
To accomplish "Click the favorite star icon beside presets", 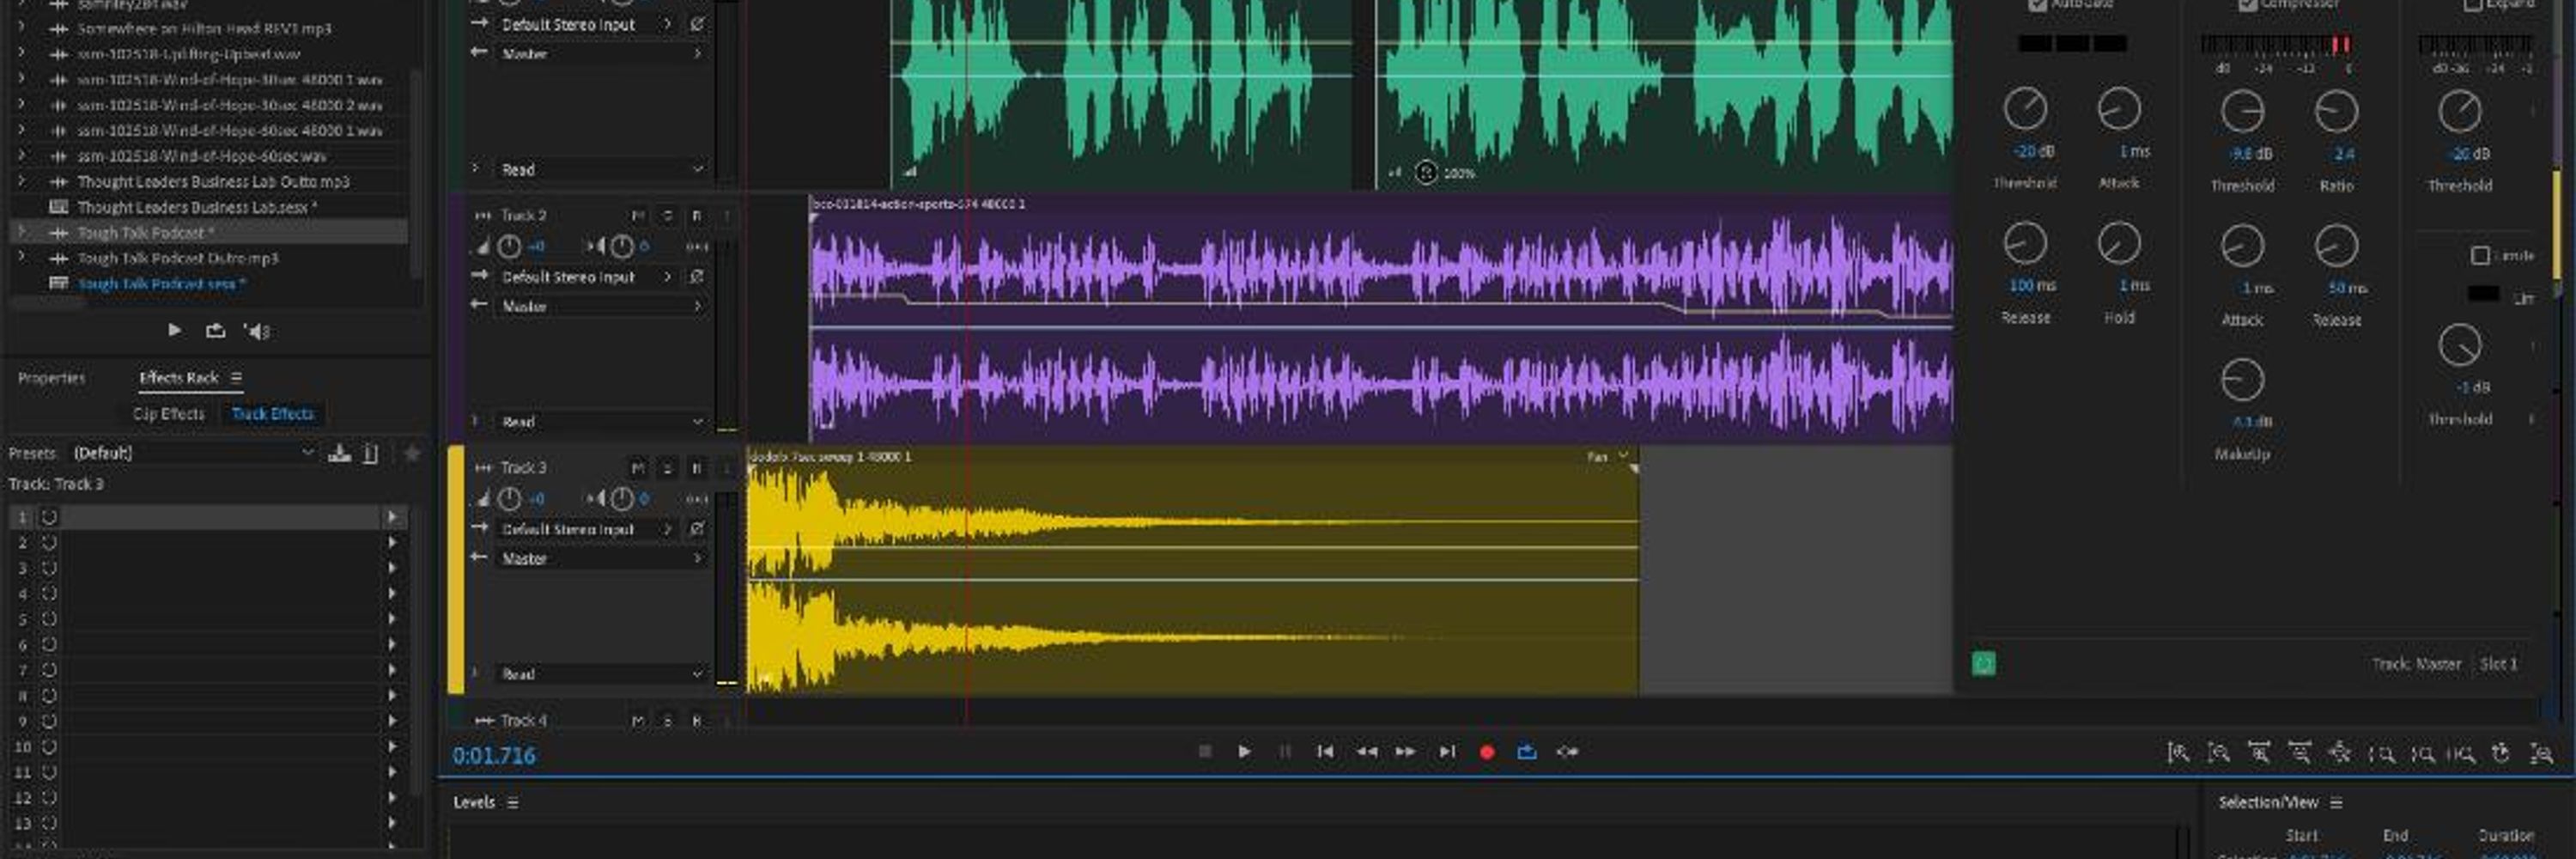I will [411, 453].
